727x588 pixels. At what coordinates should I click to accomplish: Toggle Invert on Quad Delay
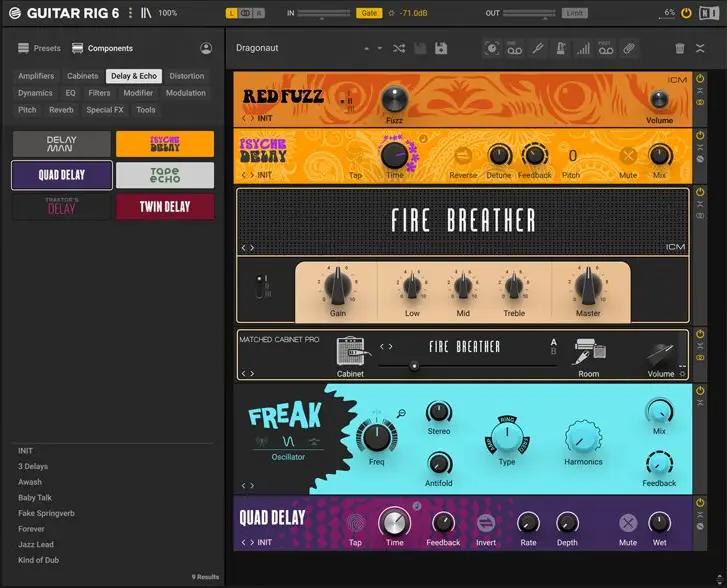coord(486,523)
